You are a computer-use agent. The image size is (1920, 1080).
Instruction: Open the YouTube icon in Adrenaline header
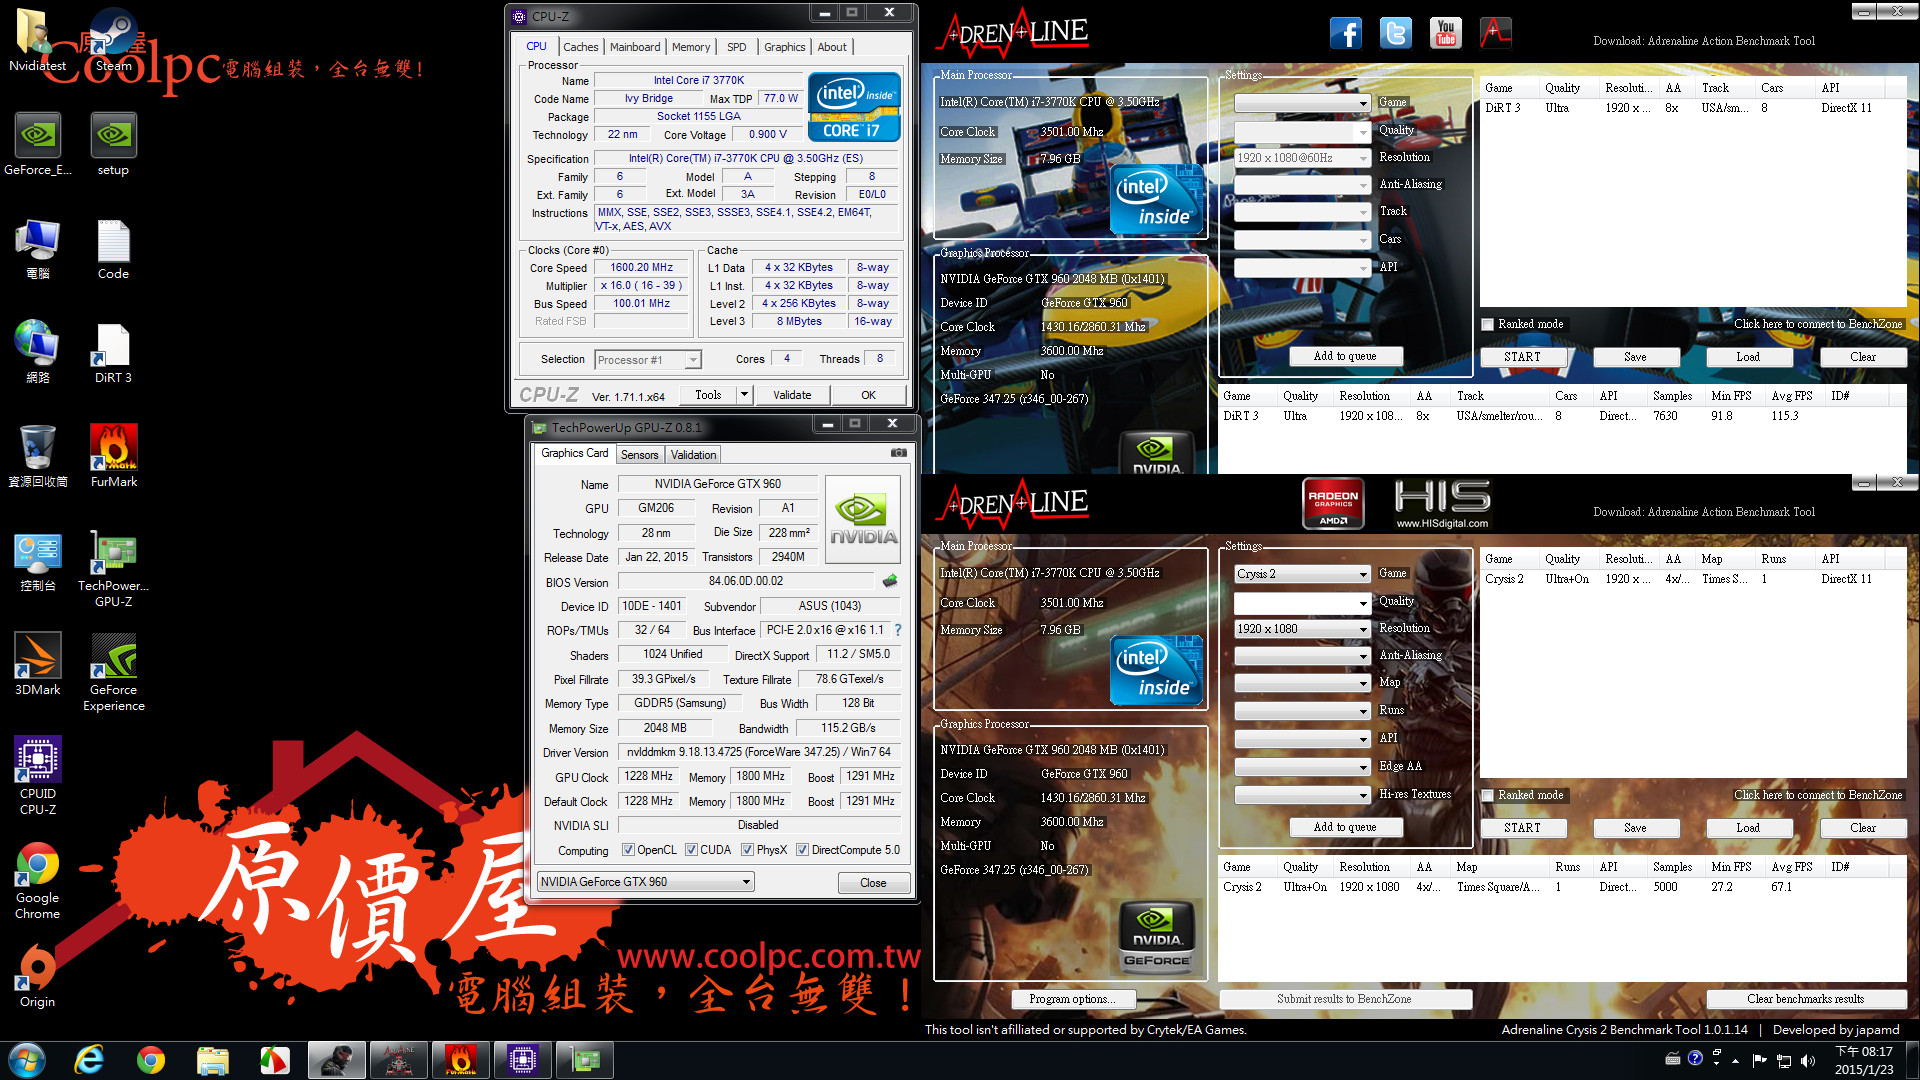[1446, 33]
